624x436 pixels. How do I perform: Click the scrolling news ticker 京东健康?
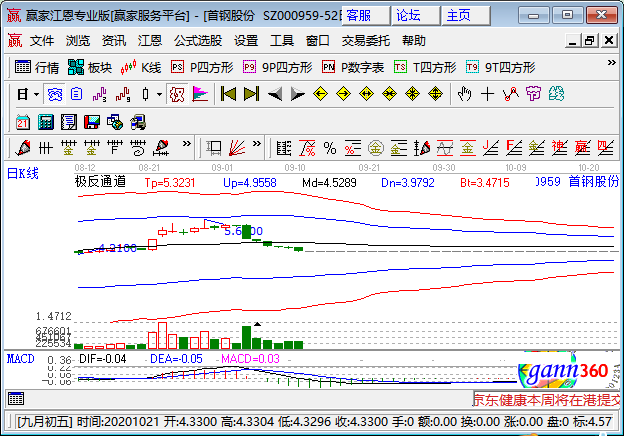[x=546, y=400]
